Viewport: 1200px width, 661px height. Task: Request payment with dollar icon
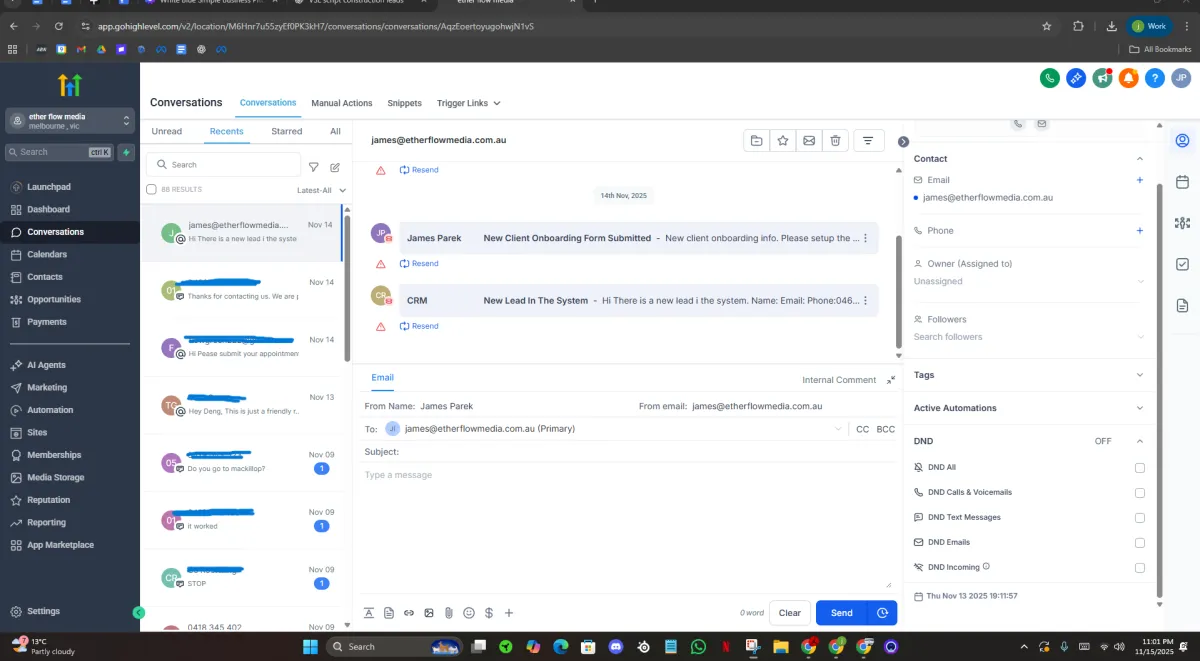click(x=489, y=613)
